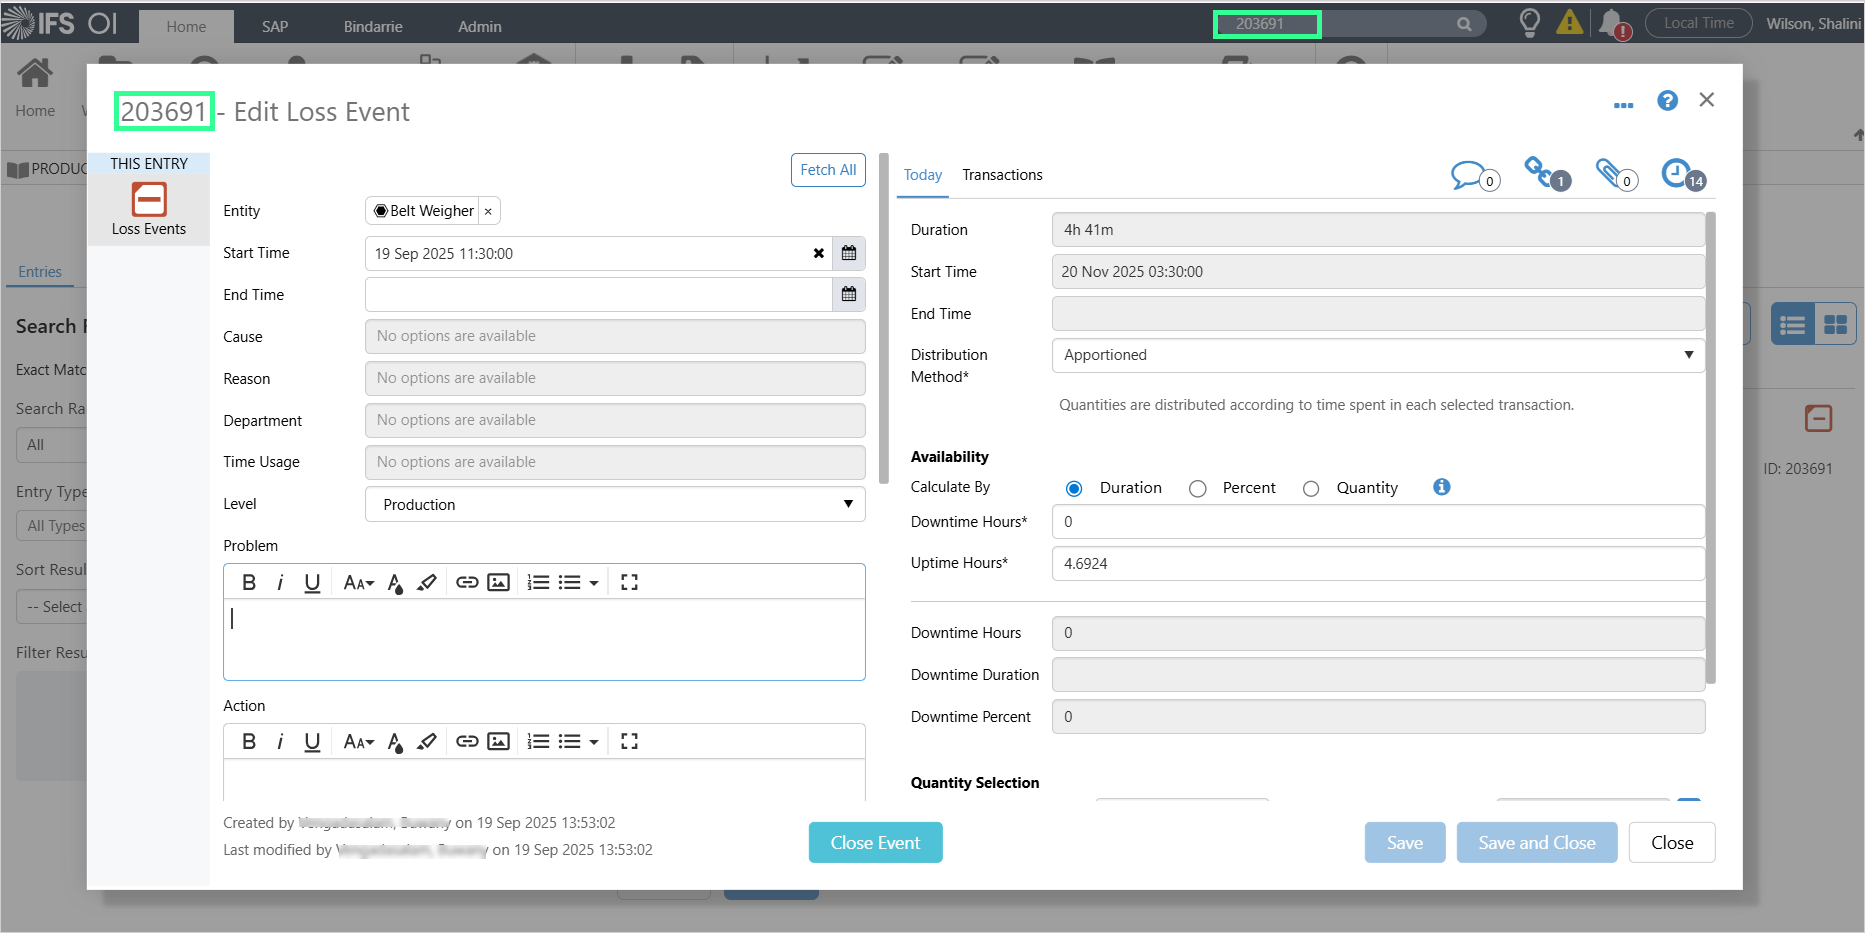Viewport: 1865px width, 933px height.
Task: Open the linked items chain icon
Action: (1540, 172)
